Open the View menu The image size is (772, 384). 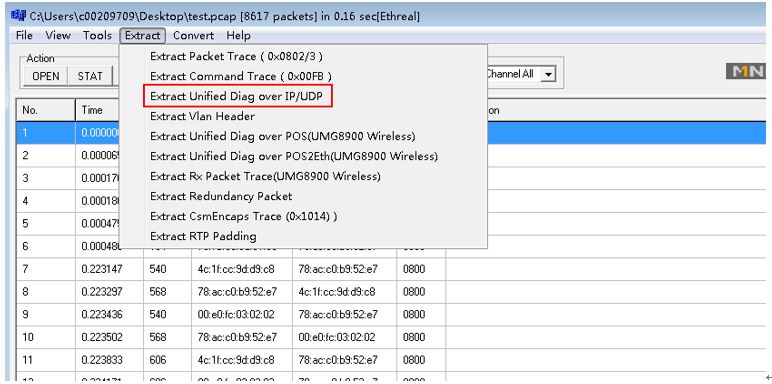[x=58, y=35]
